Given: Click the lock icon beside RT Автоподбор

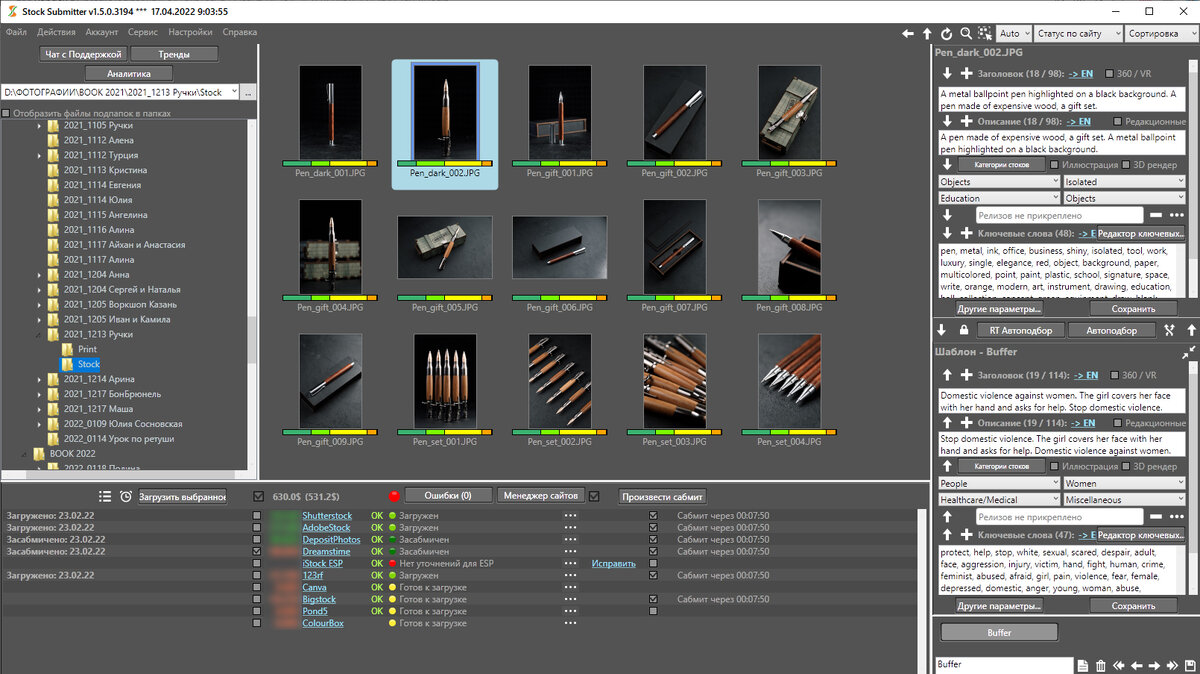Looking at the screenshot, I should (963, 330).
